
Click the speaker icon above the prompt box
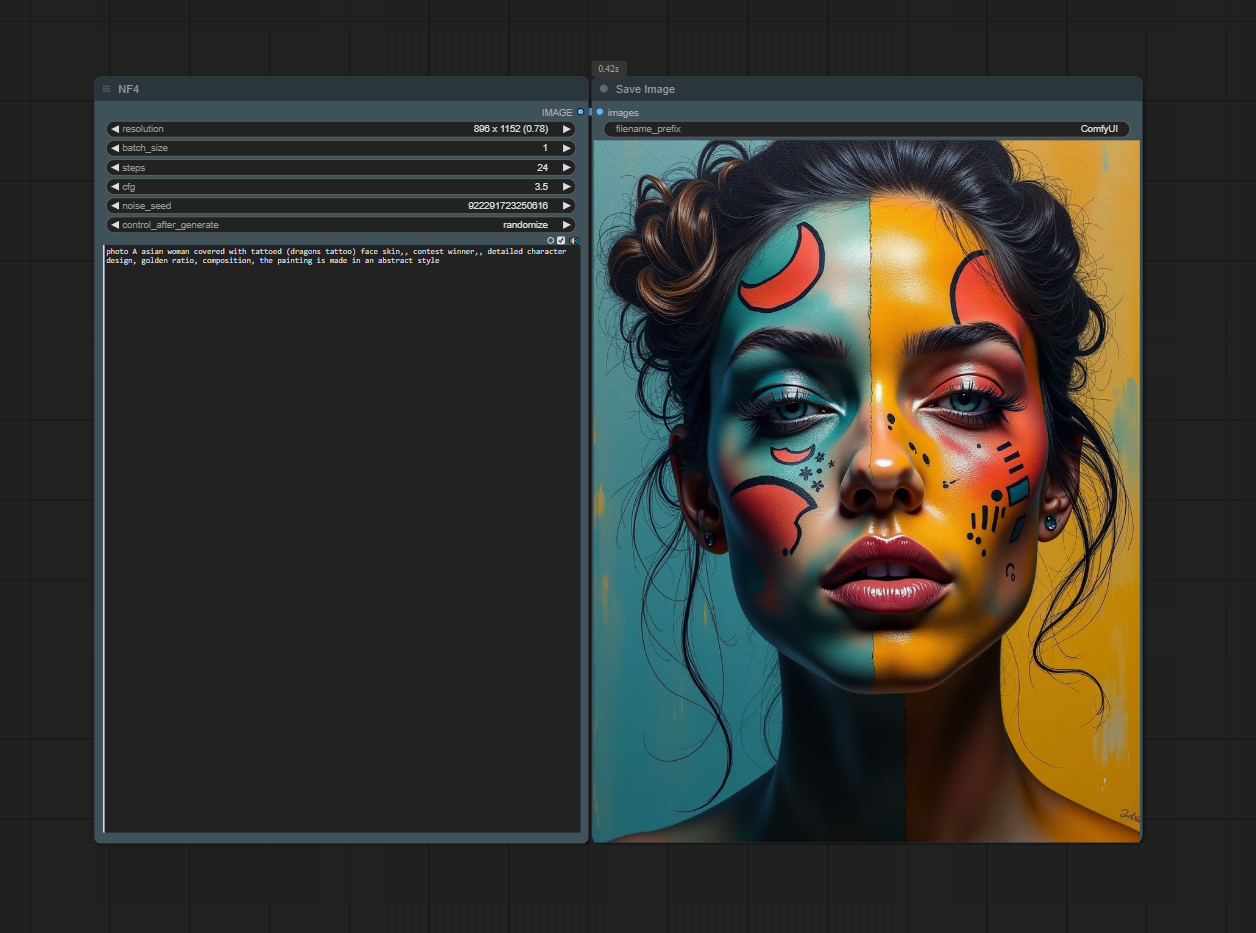tap(574, 240)
